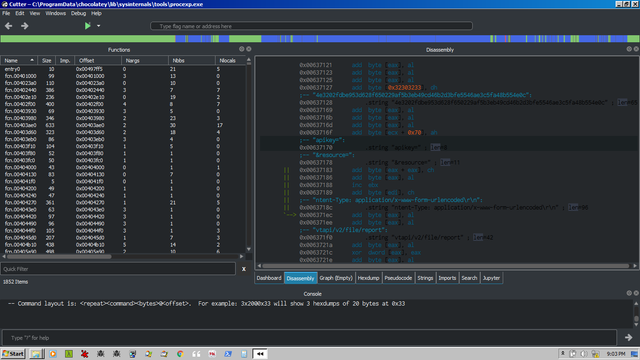Screen dimensions: 640x360
Task: Open the File menu
Action: coord(6,13)
